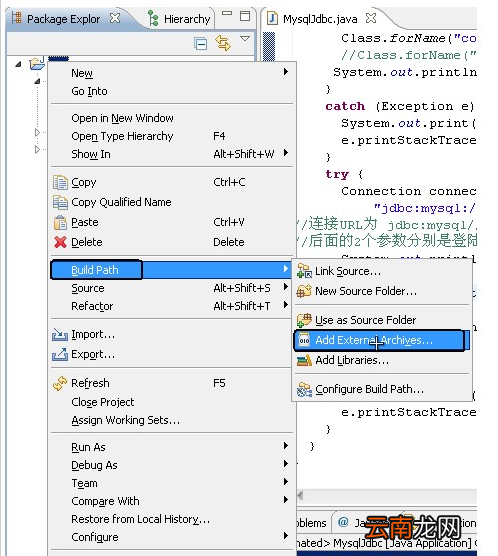Choose Add External Archives...
Image resolution: width=498 pixels, height=556 pixels.
click(x=382, y=340)
